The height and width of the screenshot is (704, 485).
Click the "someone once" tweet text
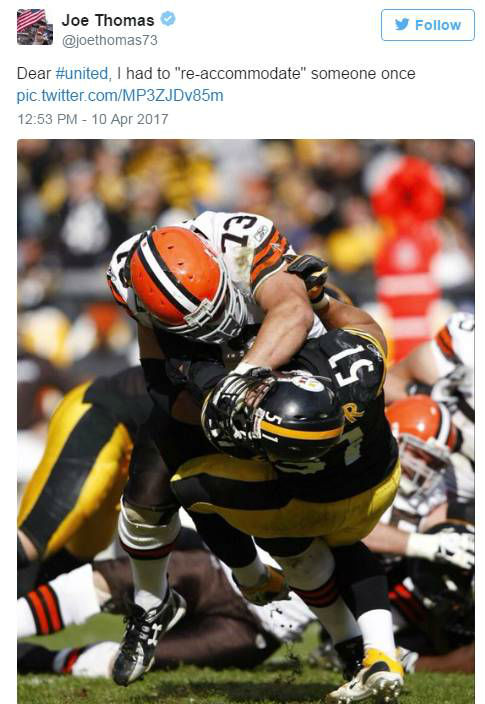coord(363,73)
